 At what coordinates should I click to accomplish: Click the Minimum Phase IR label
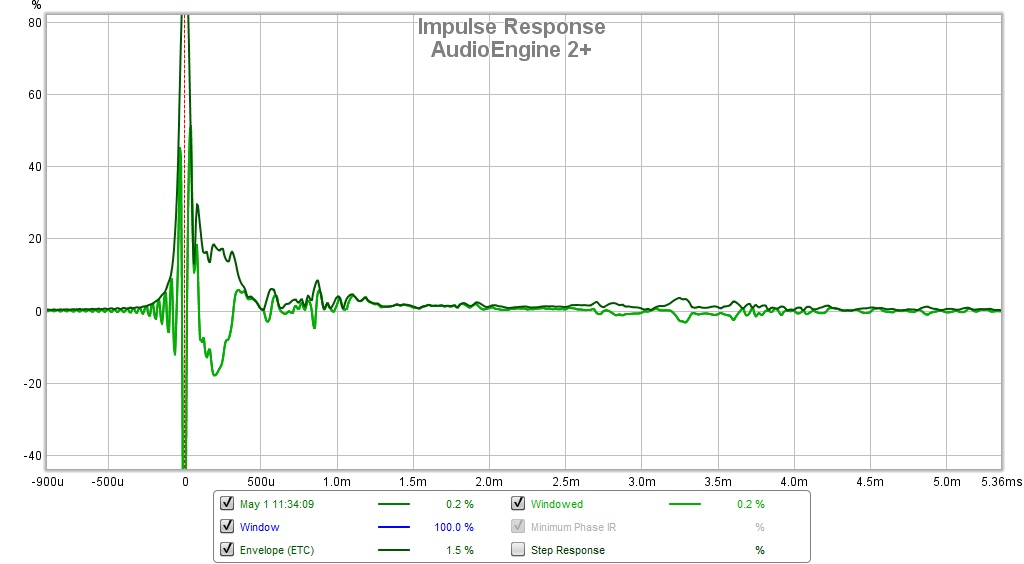pyautogui.click(x=573, y=527)
